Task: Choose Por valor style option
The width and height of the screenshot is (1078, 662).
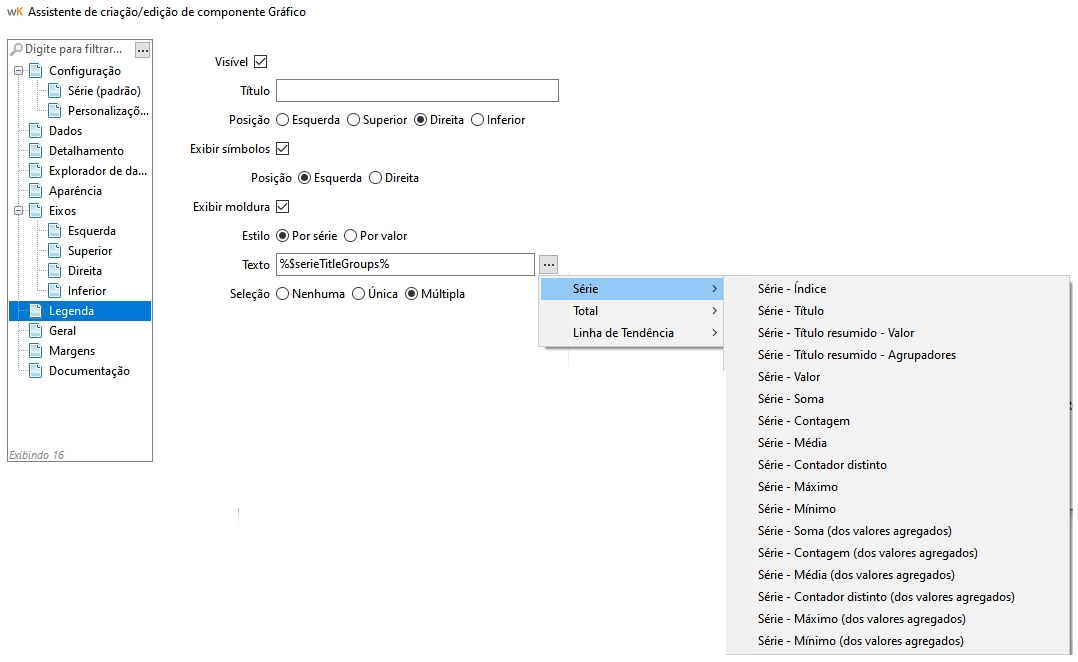Action: point(350,236)
